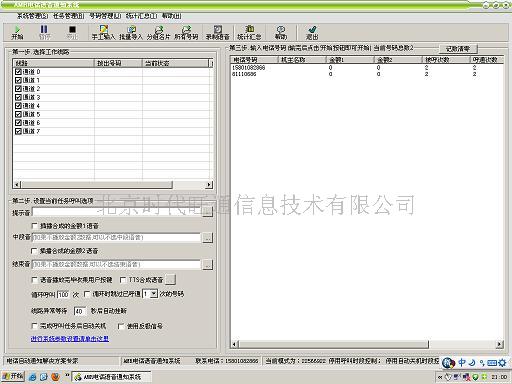Screen dimensions: 512x384
Task: Click ABS电话语音通知系统 taskbar button
Action: coord(111,377)
